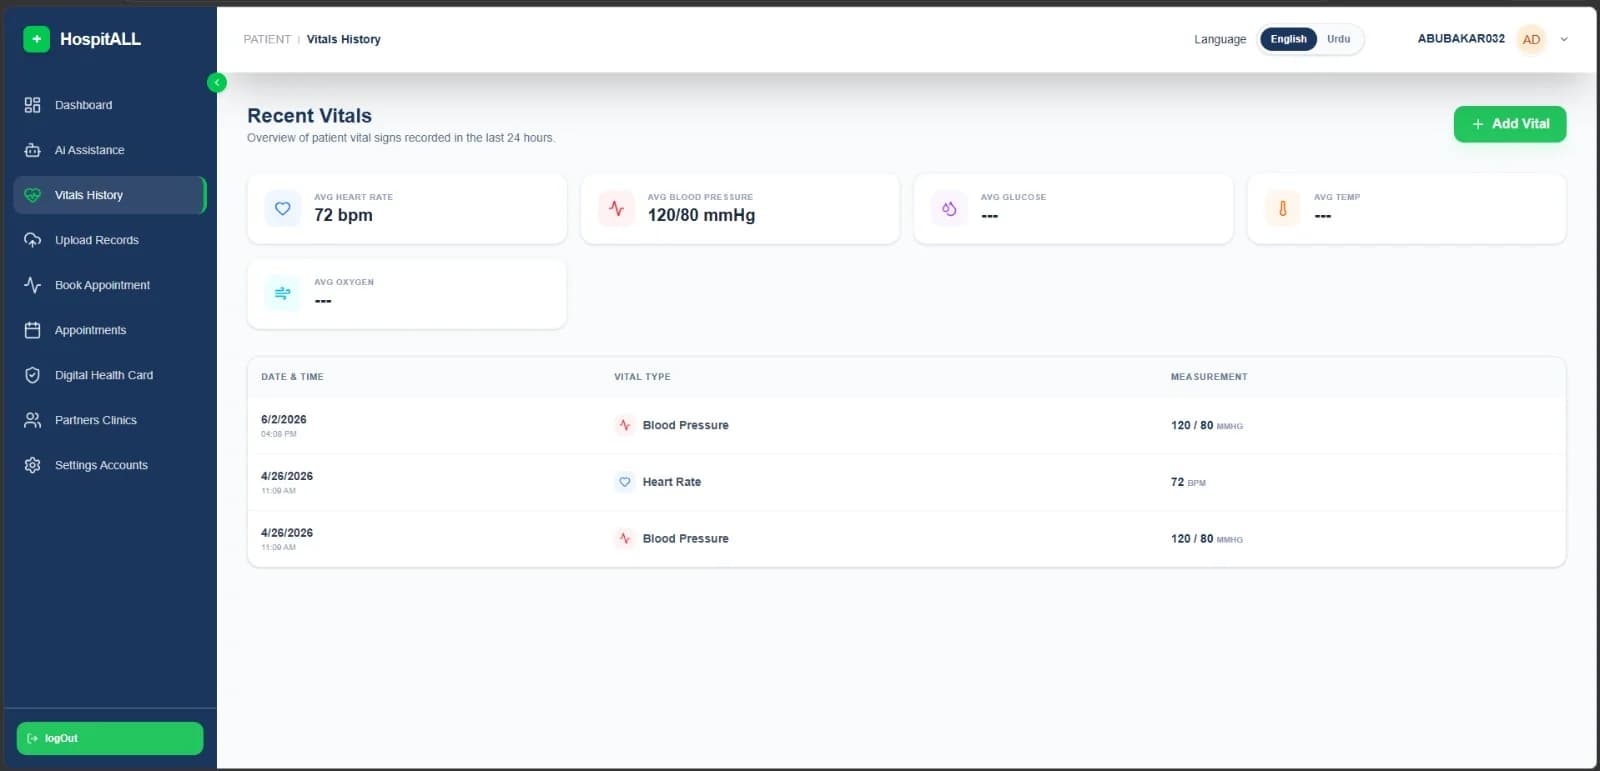Click the Digital Health Card shield icon
This screenshot has width=1600, height=771.
click(x=32, y=375)
